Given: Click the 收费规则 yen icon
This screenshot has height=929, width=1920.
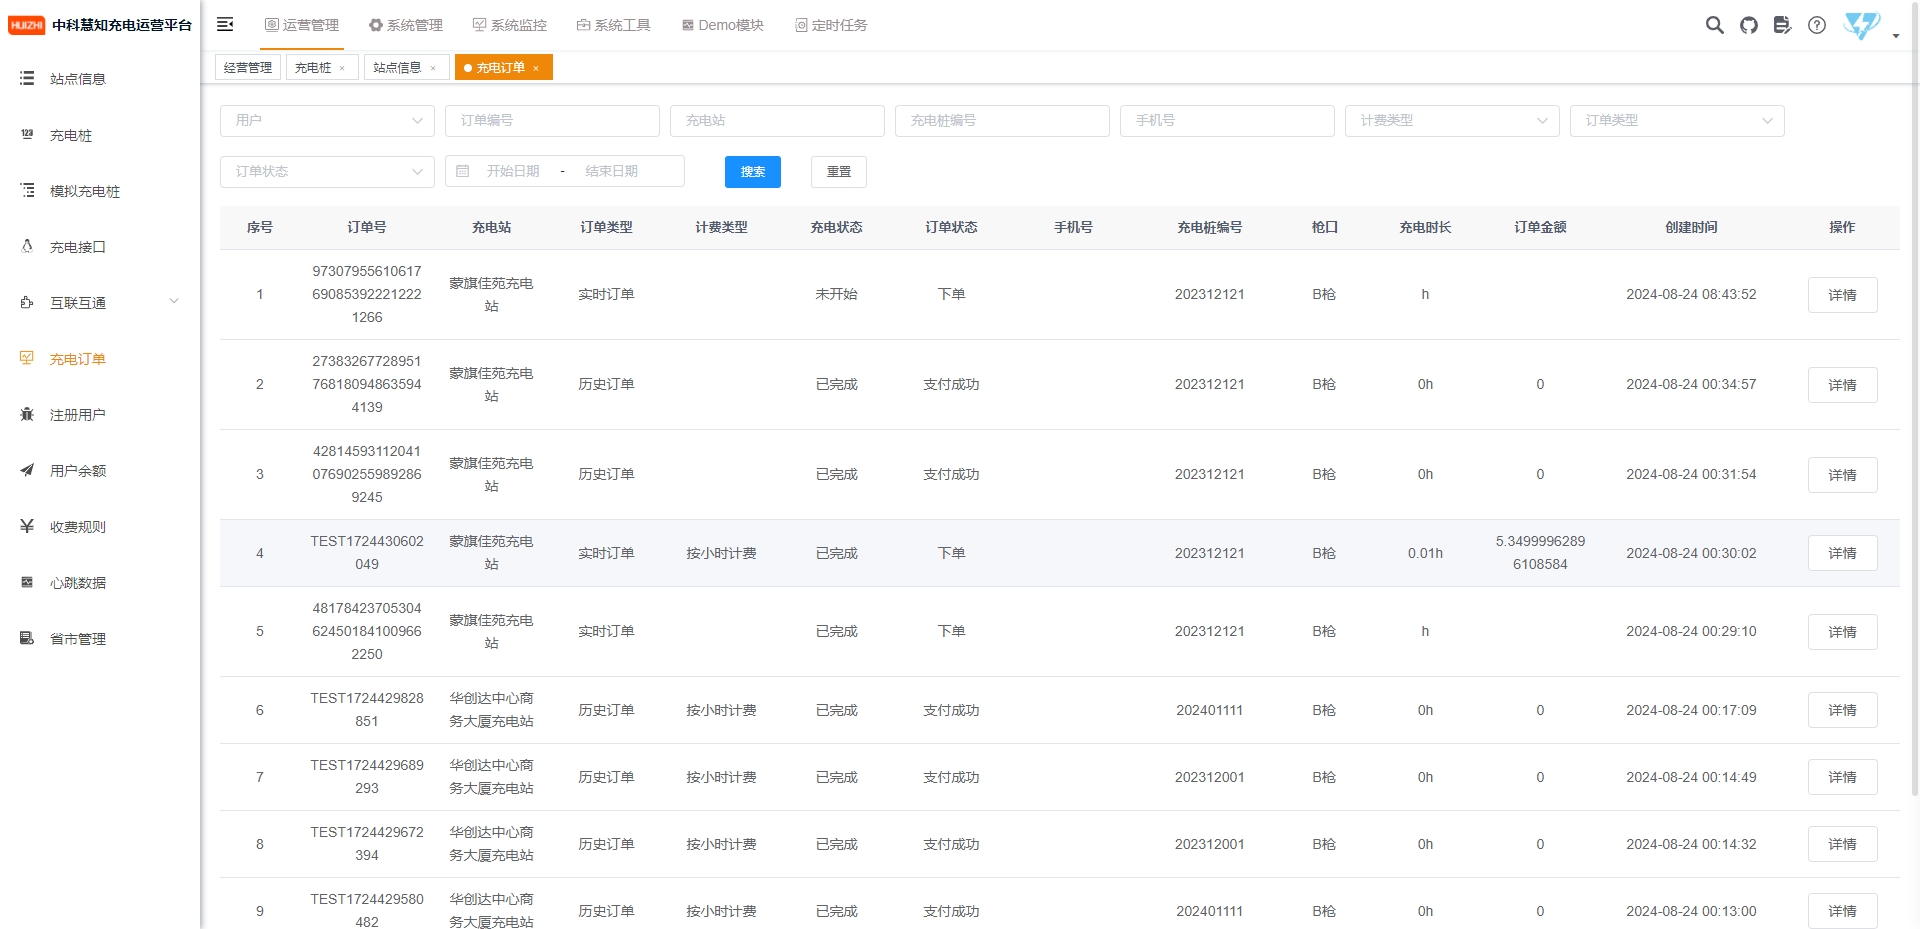Looking at the screenshot, I should click(x=27, y=526).
